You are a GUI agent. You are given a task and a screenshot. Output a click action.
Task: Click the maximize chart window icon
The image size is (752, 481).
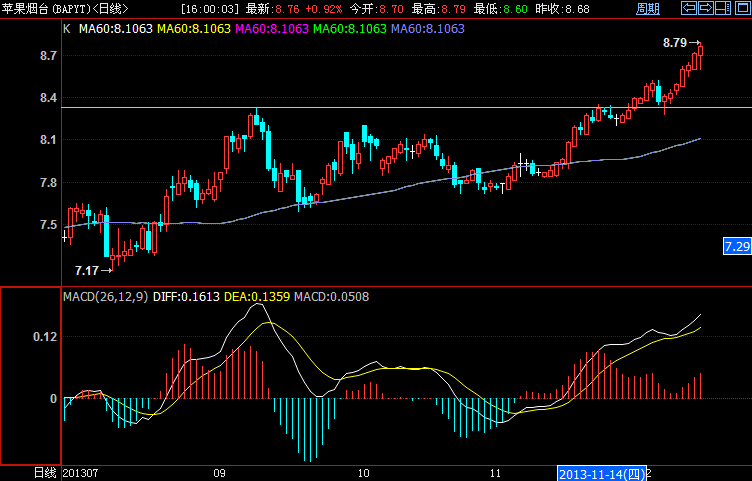742,8
